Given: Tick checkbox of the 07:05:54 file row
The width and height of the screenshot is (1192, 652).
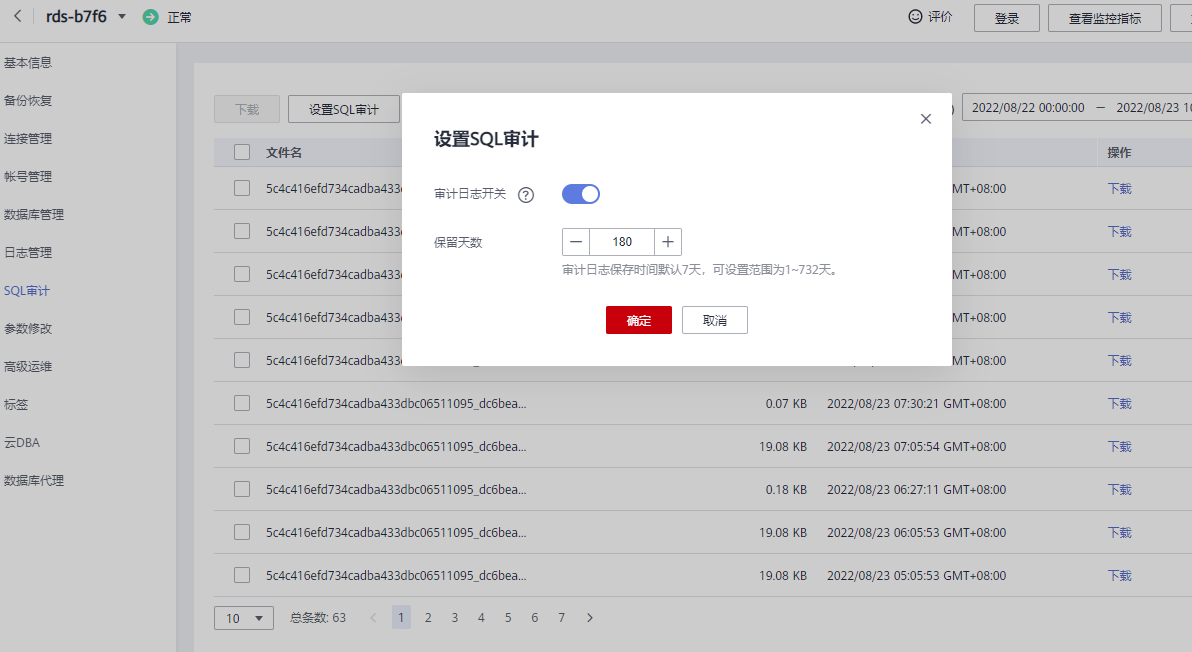Looking at the screenshot, I should pos(242,446).
